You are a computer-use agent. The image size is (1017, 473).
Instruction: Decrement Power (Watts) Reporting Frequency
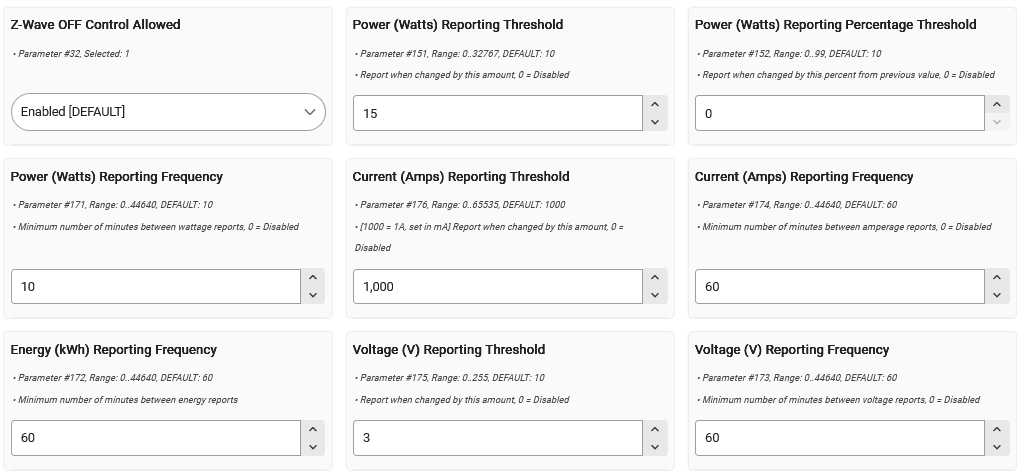click(x=313, y=295)
